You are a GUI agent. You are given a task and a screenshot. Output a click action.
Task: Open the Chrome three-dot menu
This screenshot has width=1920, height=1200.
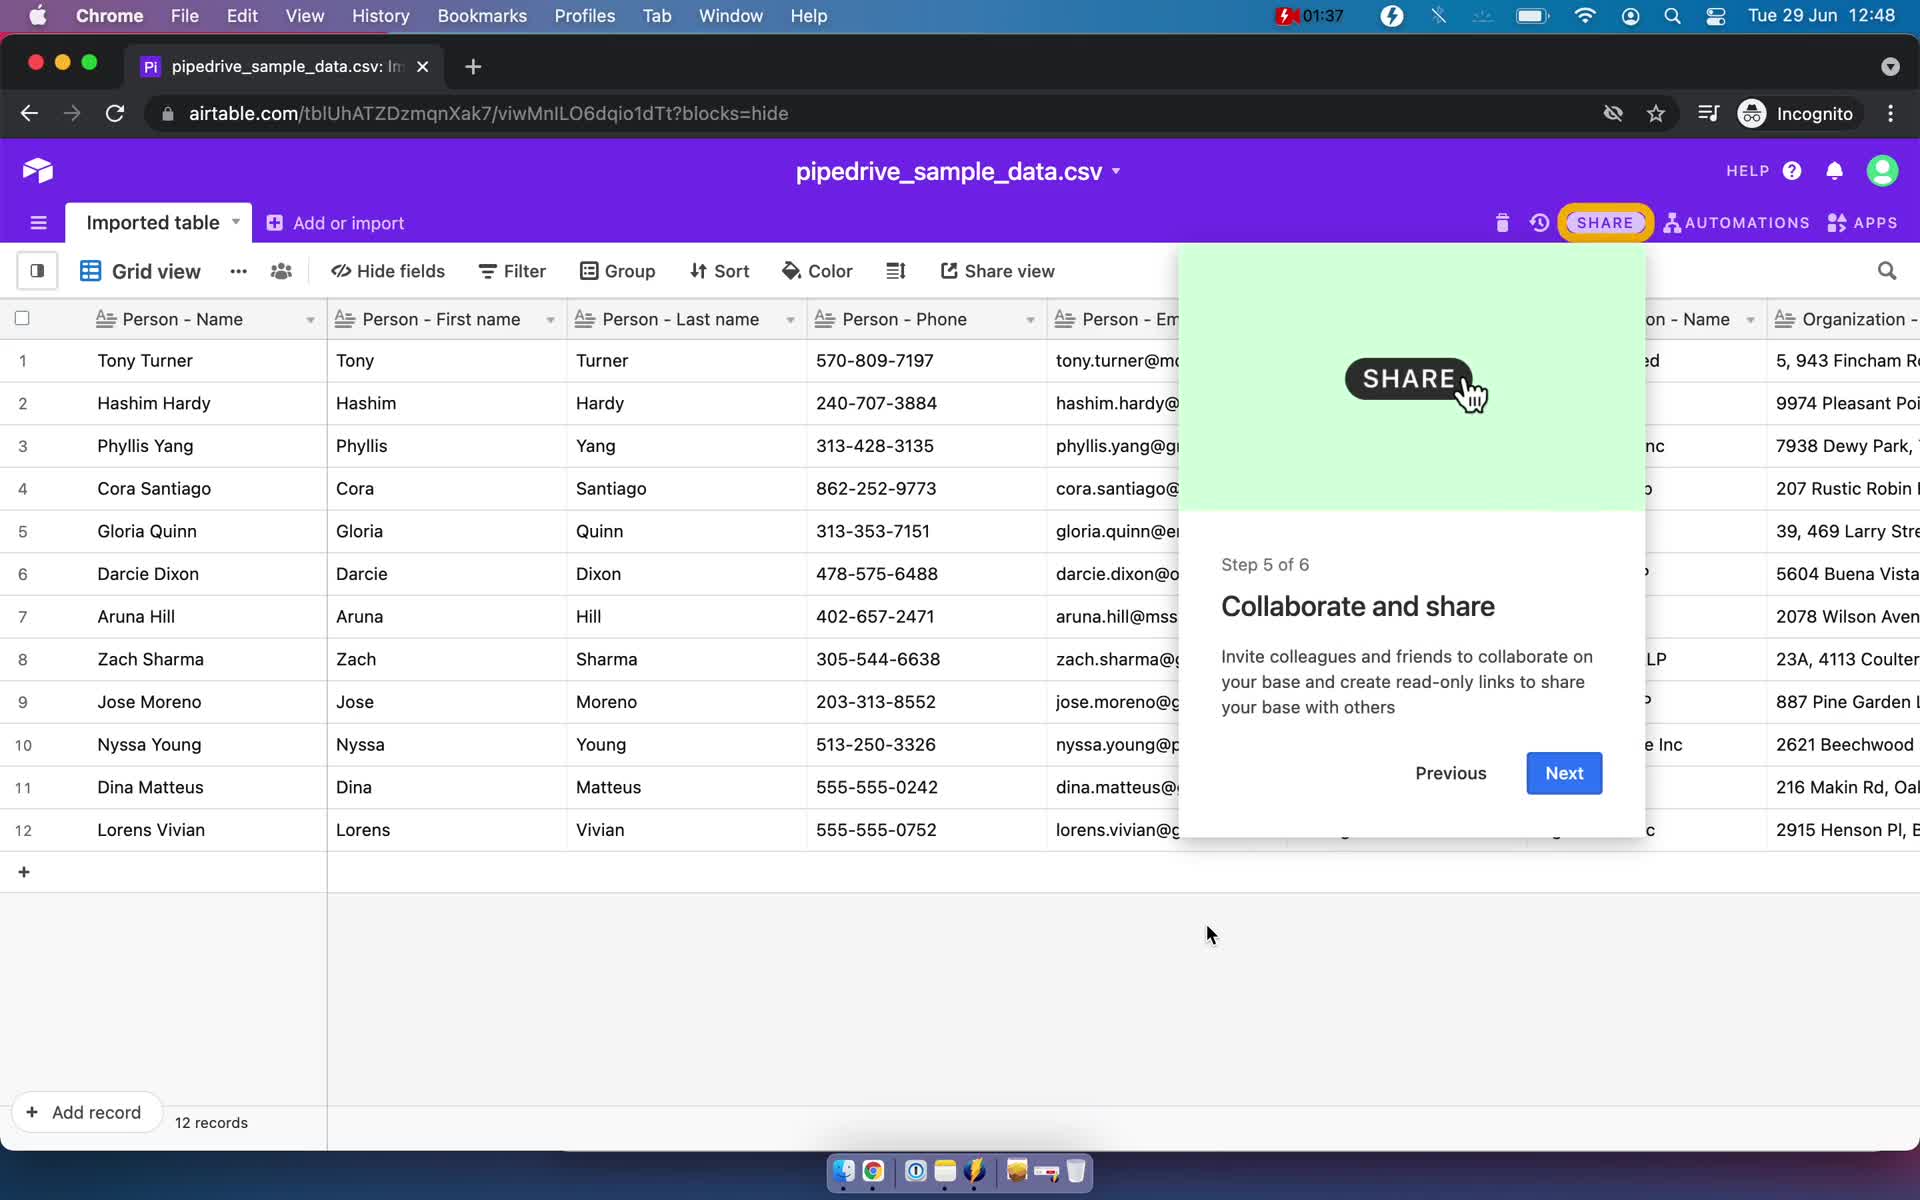click(x=1890, y=113)
